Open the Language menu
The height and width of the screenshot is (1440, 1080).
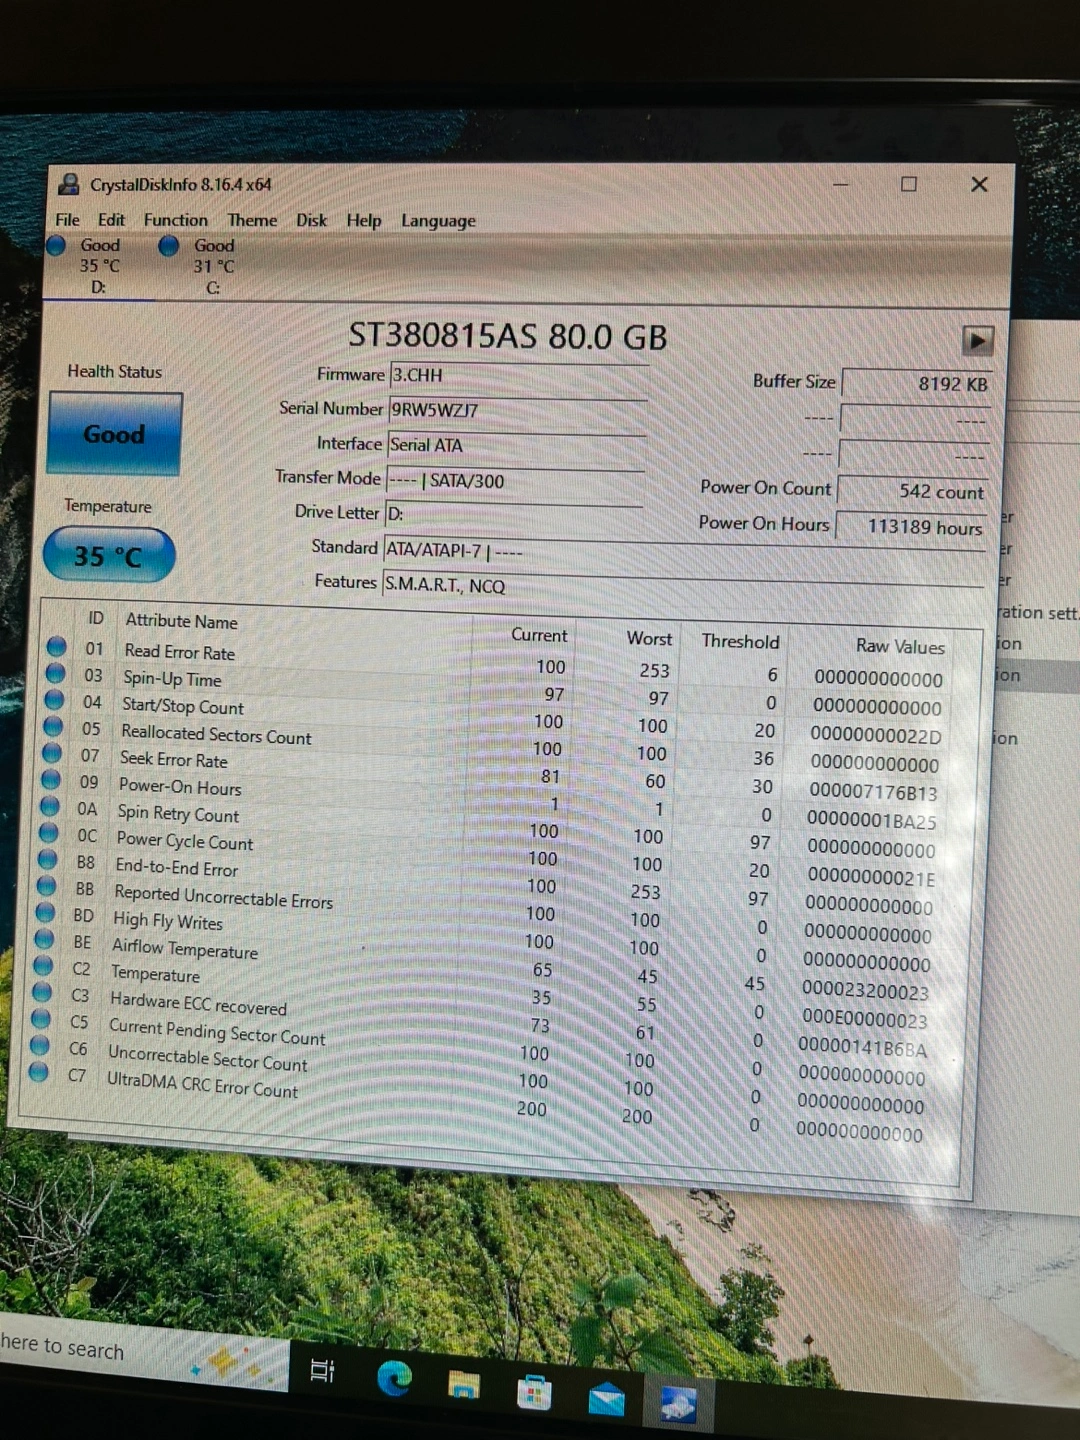[438, 221]
